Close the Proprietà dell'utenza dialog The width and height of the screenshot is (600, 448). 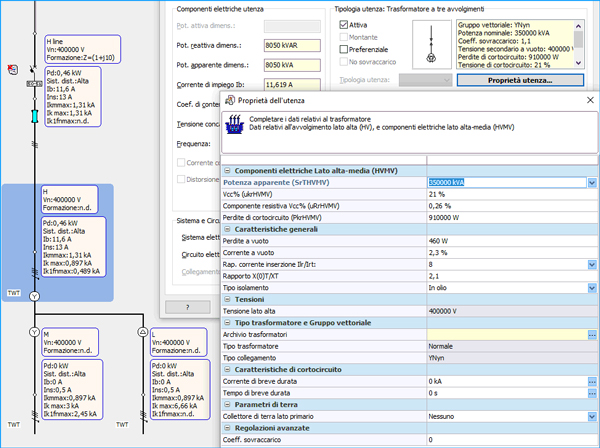pos(590,100)
